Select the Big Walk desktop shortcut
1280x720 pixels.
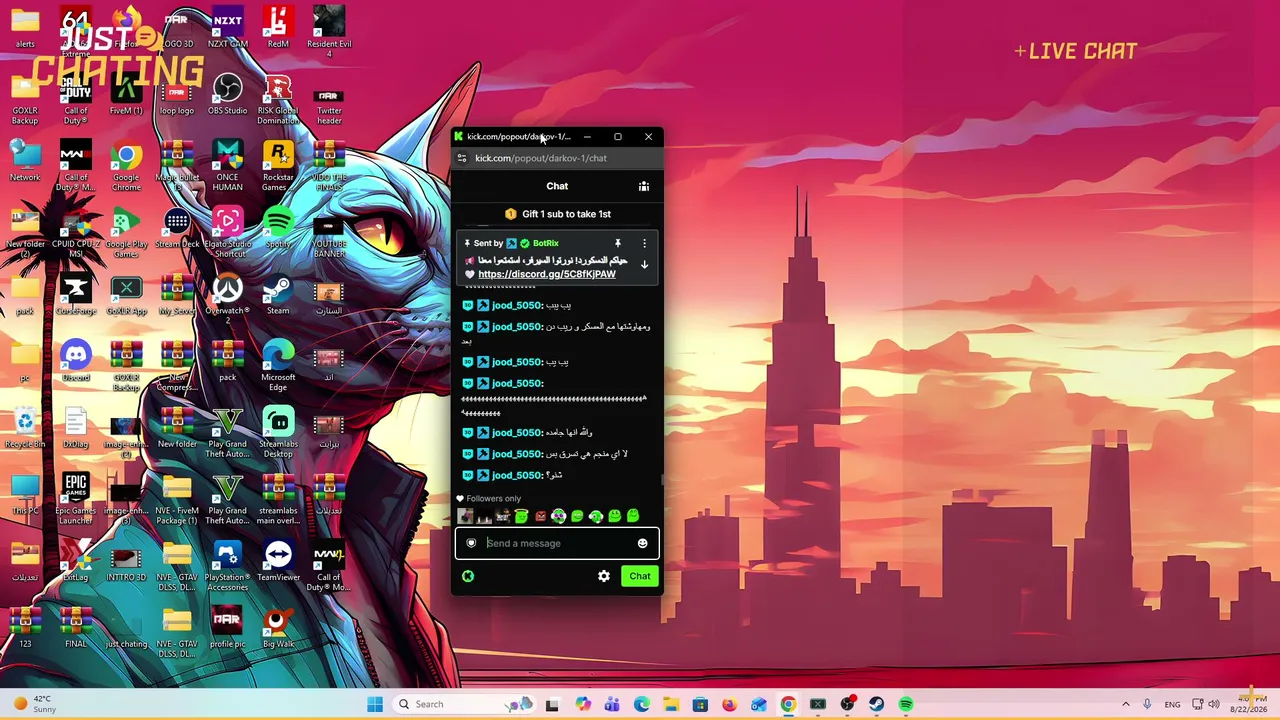(278, 629)
